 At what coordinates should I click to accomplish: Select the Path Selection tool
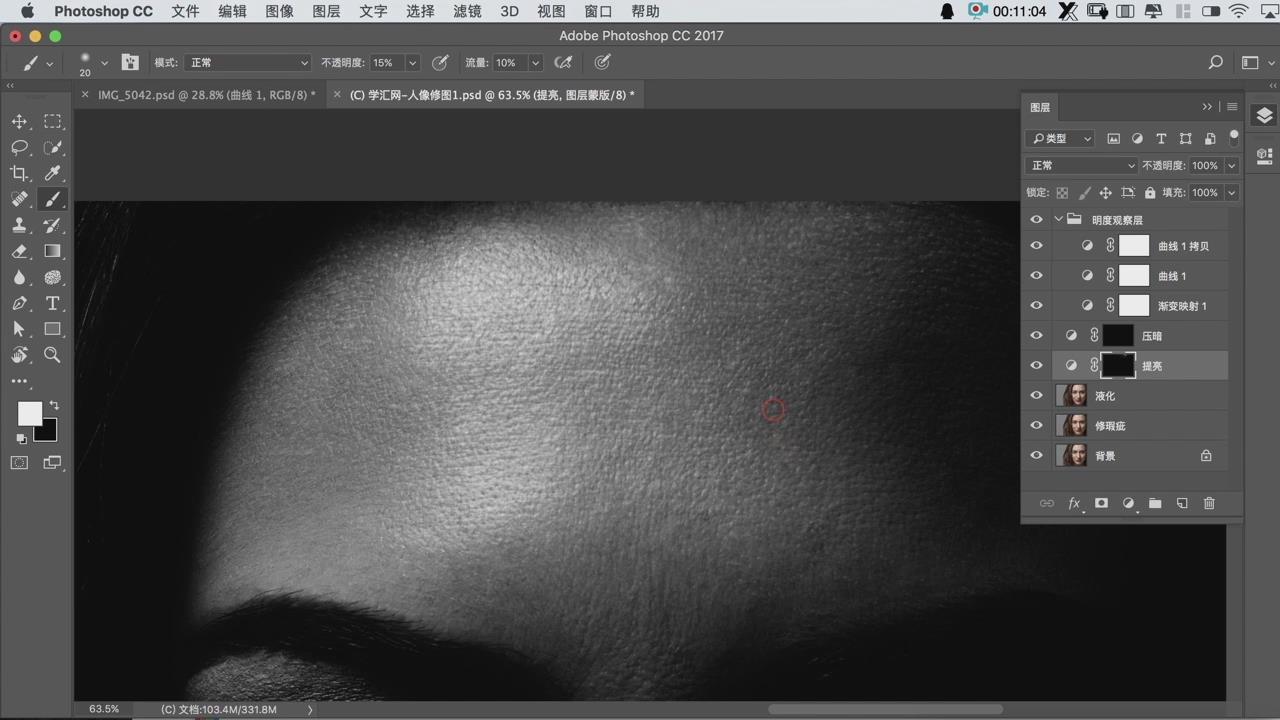tap(19, 329)
